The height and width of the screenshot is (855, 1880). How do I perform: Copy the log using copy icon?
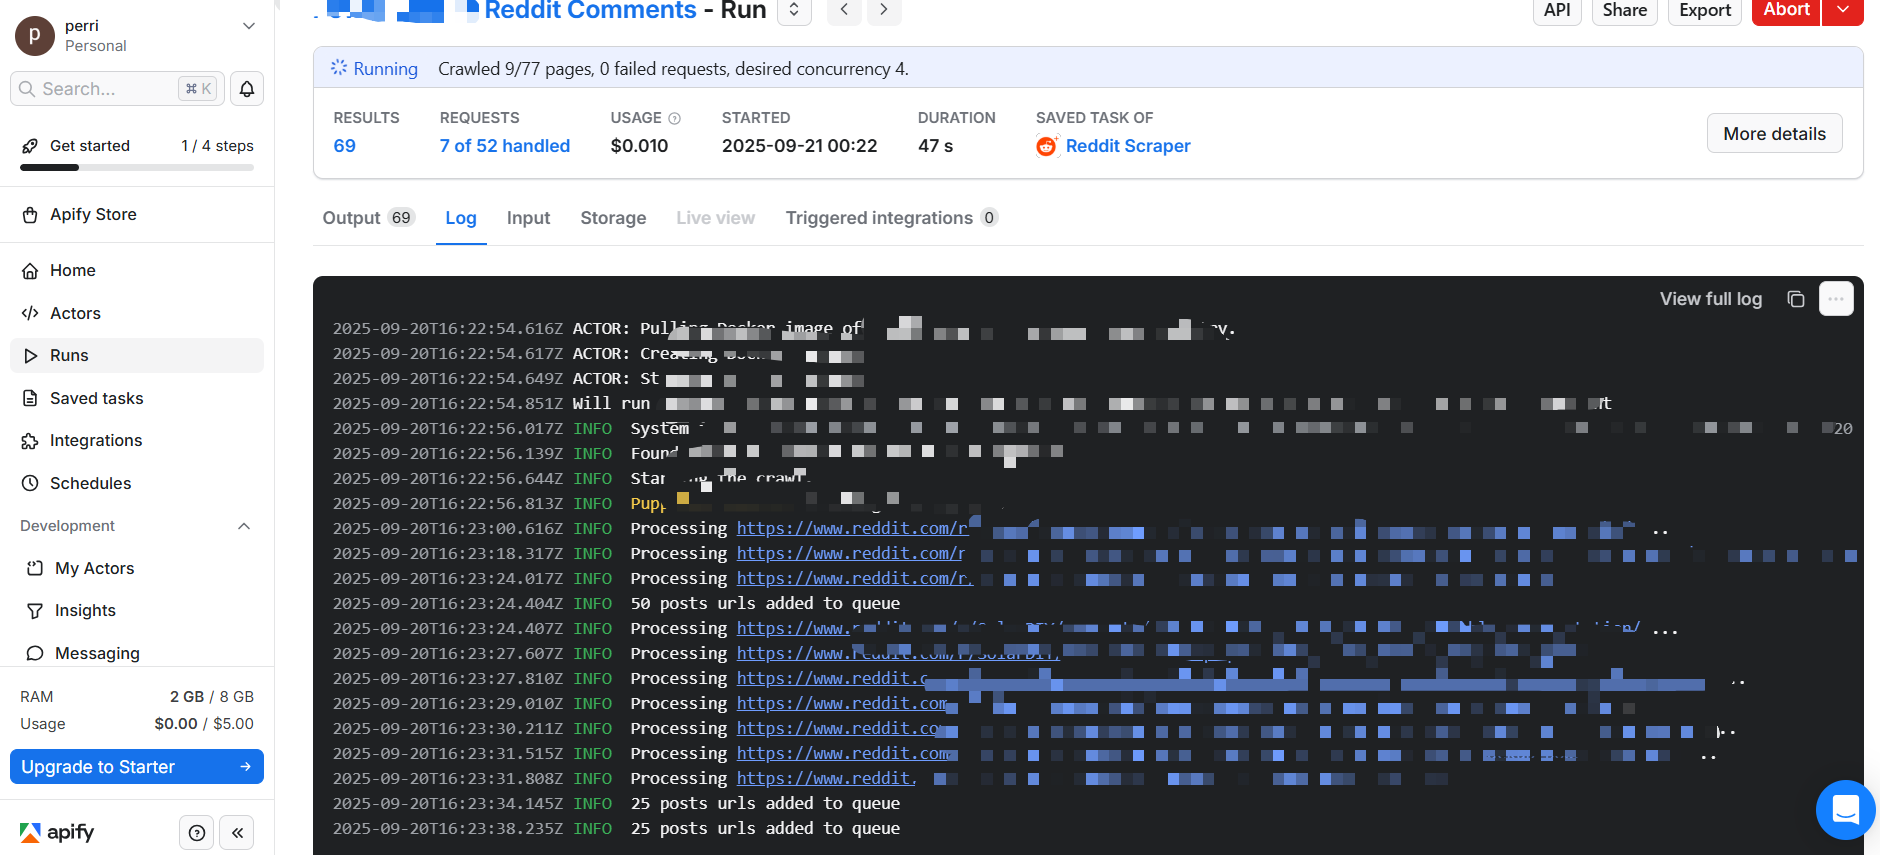(1796, 299)
